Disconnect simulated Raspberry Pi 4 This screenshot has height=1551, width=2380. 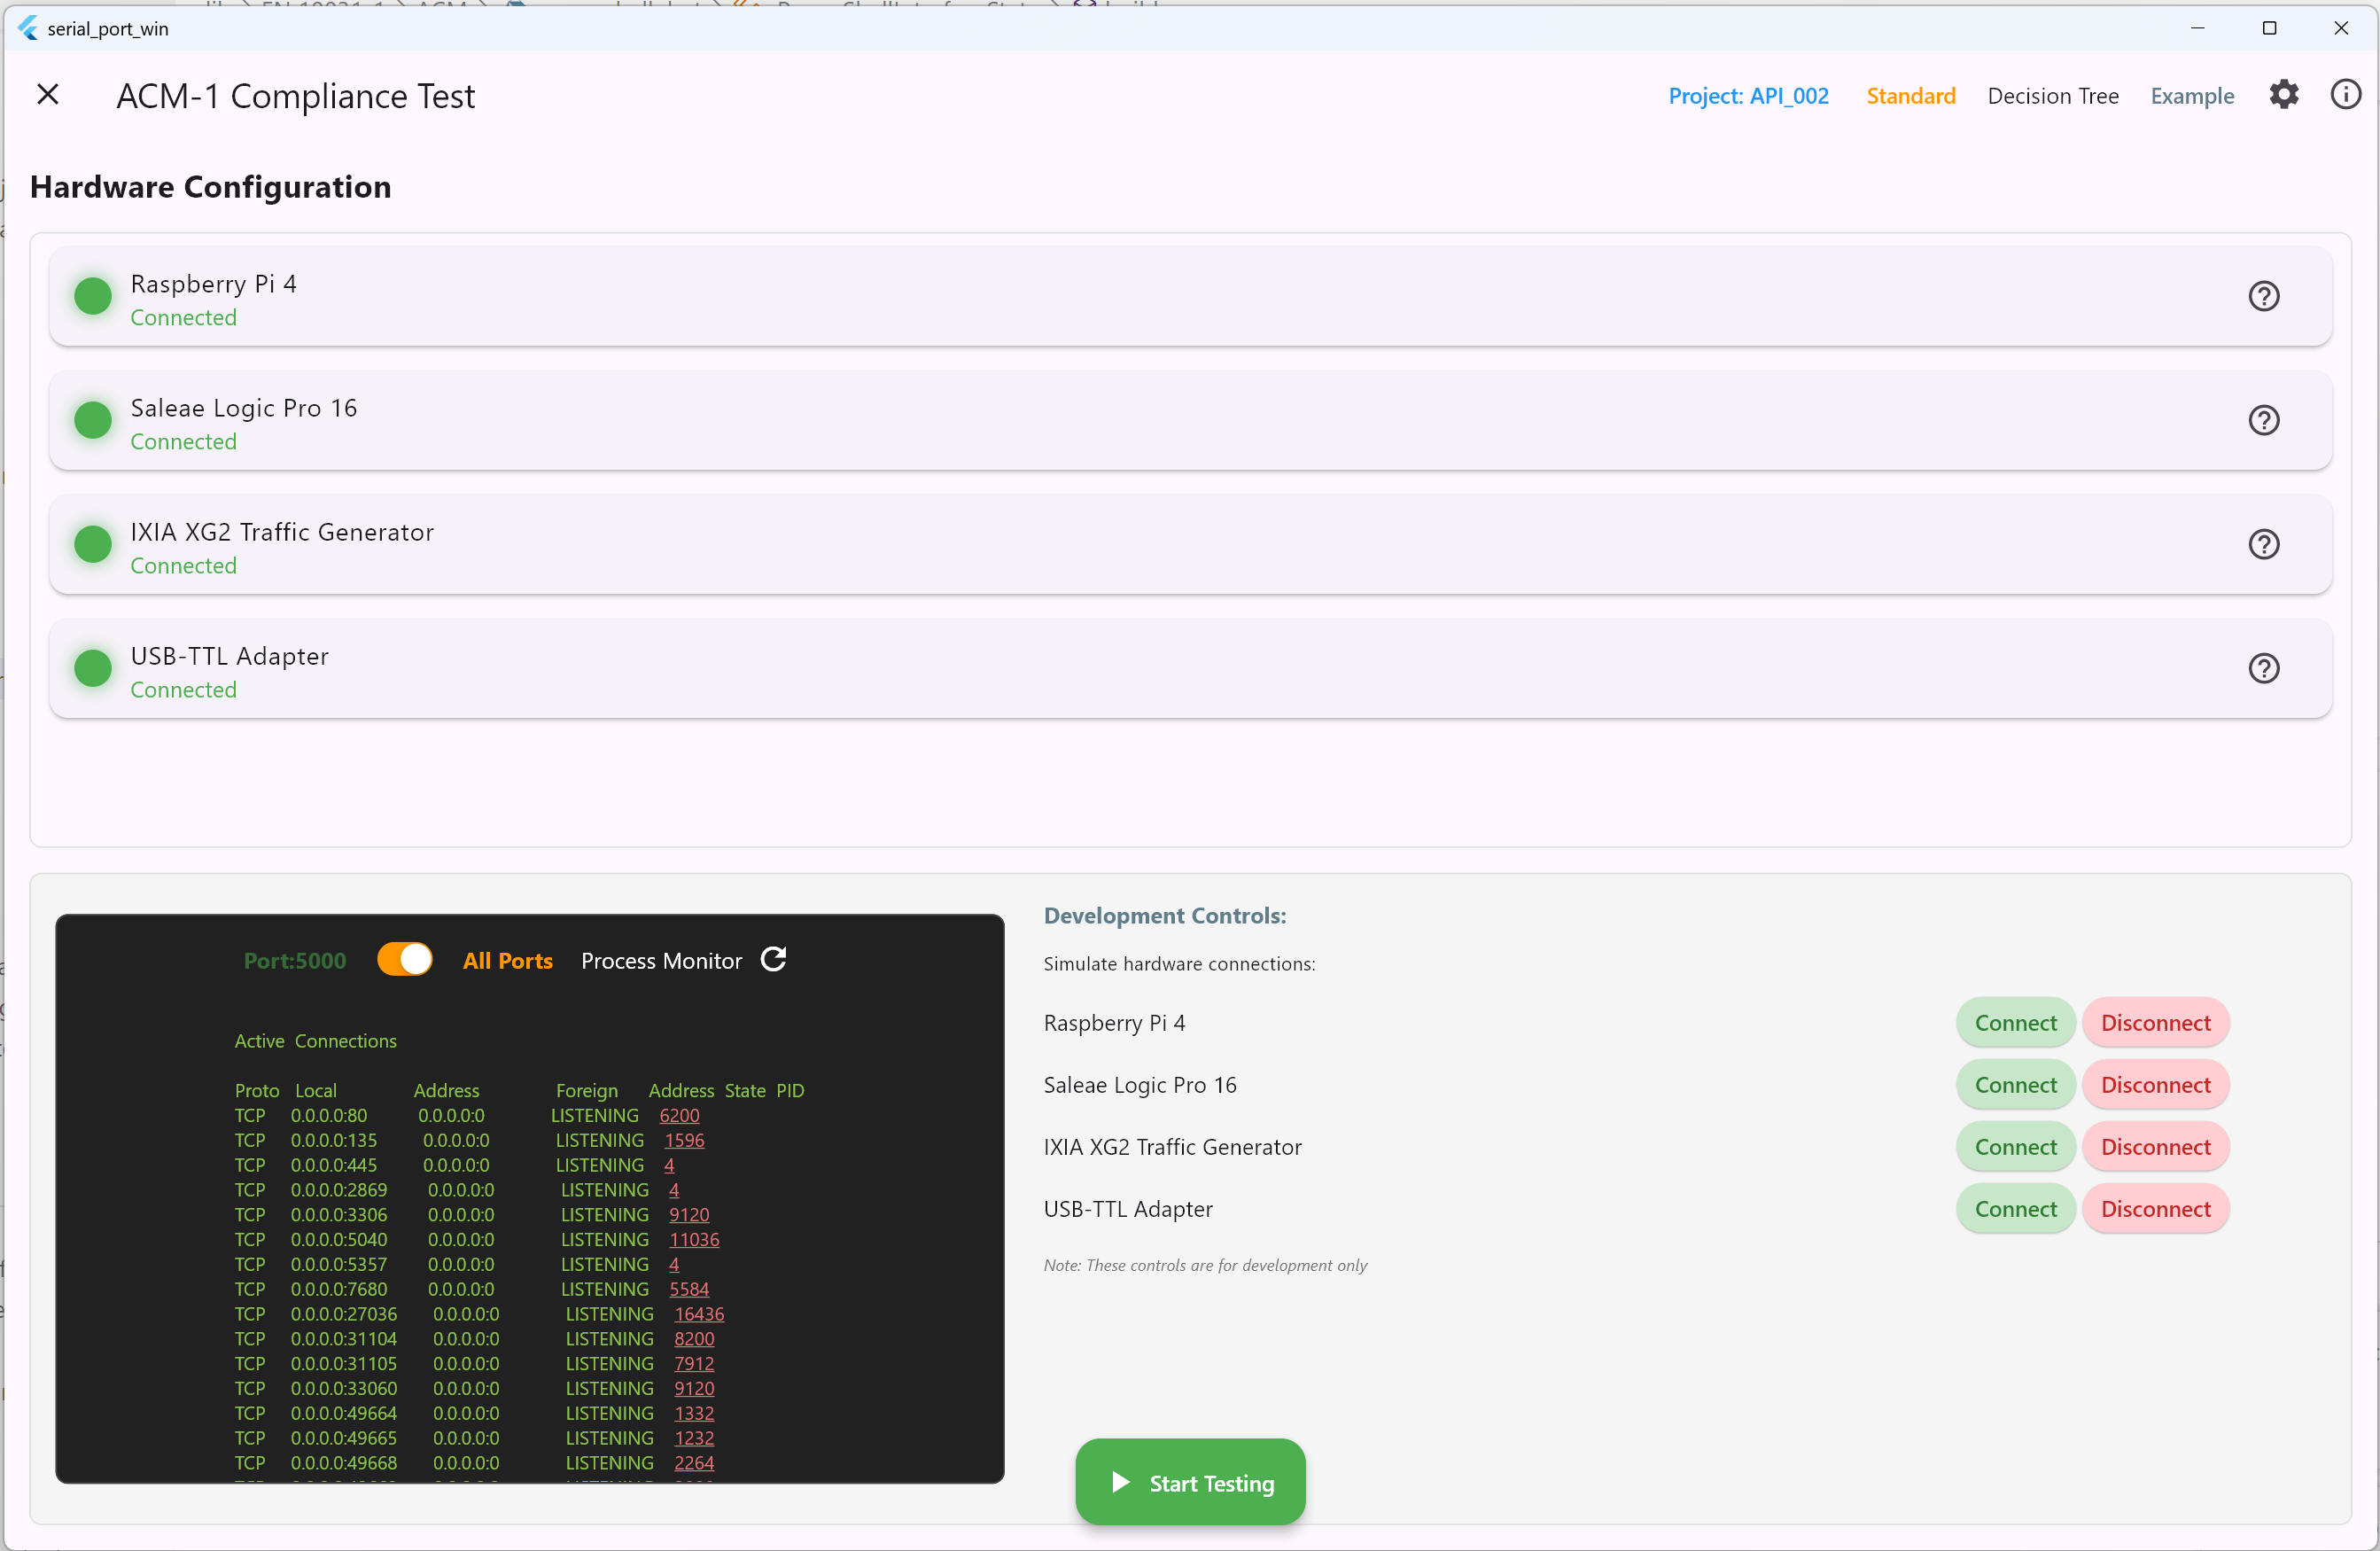[x=2155, y=1023]
